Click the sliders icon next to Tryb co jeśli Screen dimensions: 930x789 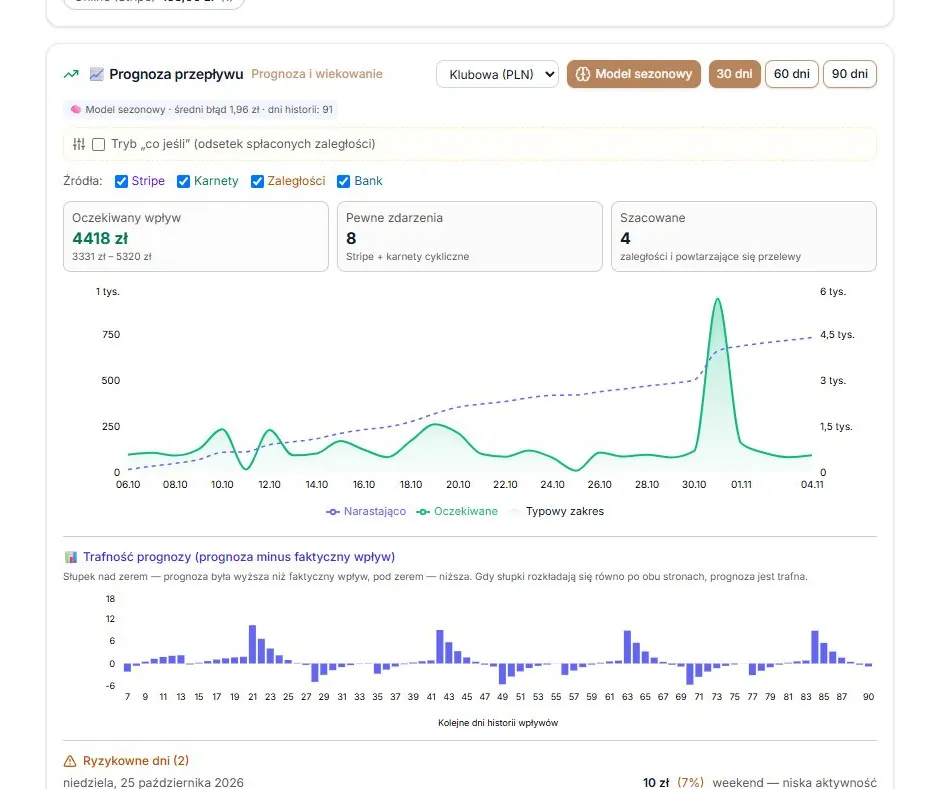point(79,144)
